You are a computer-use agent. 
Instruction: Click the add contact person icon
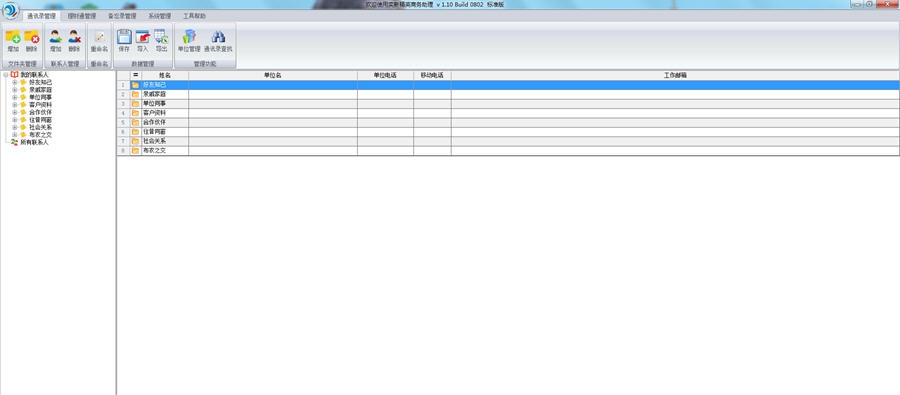[55, 37]
